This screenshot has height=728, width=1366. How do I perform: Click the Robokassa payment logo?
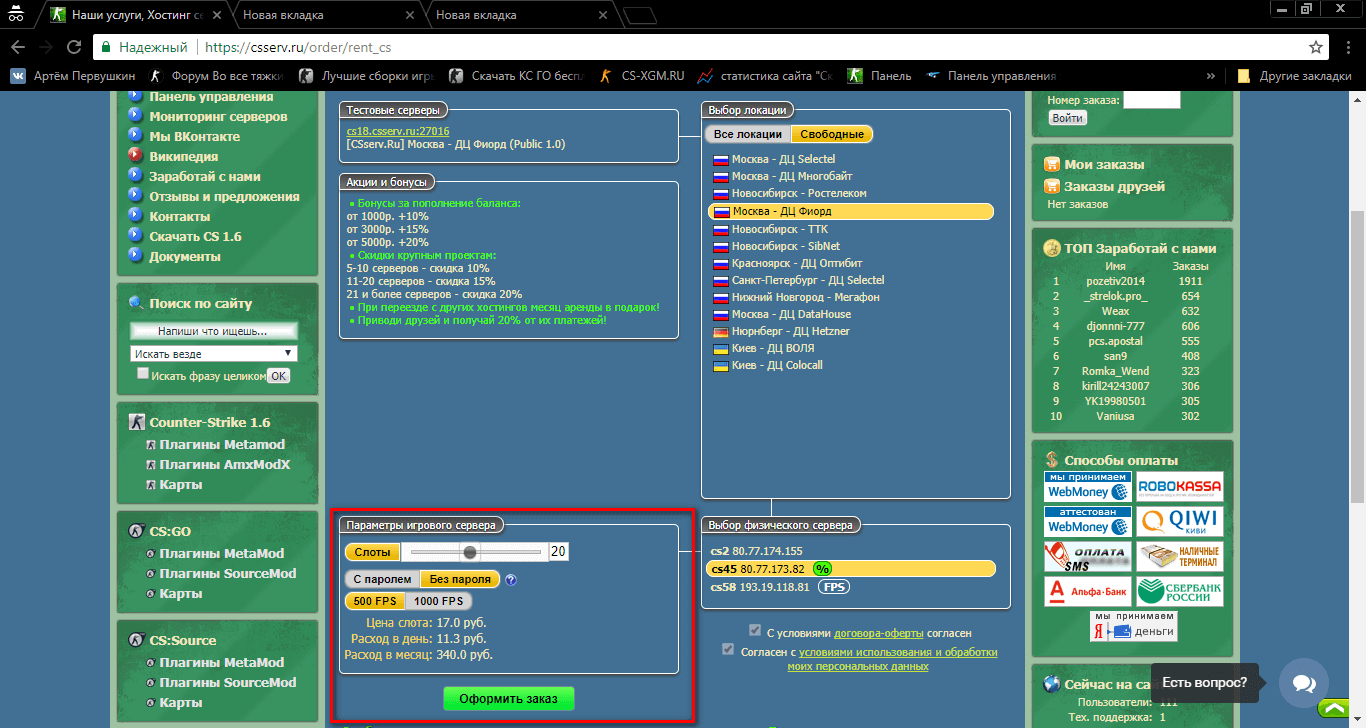[x=1180, y=487]
